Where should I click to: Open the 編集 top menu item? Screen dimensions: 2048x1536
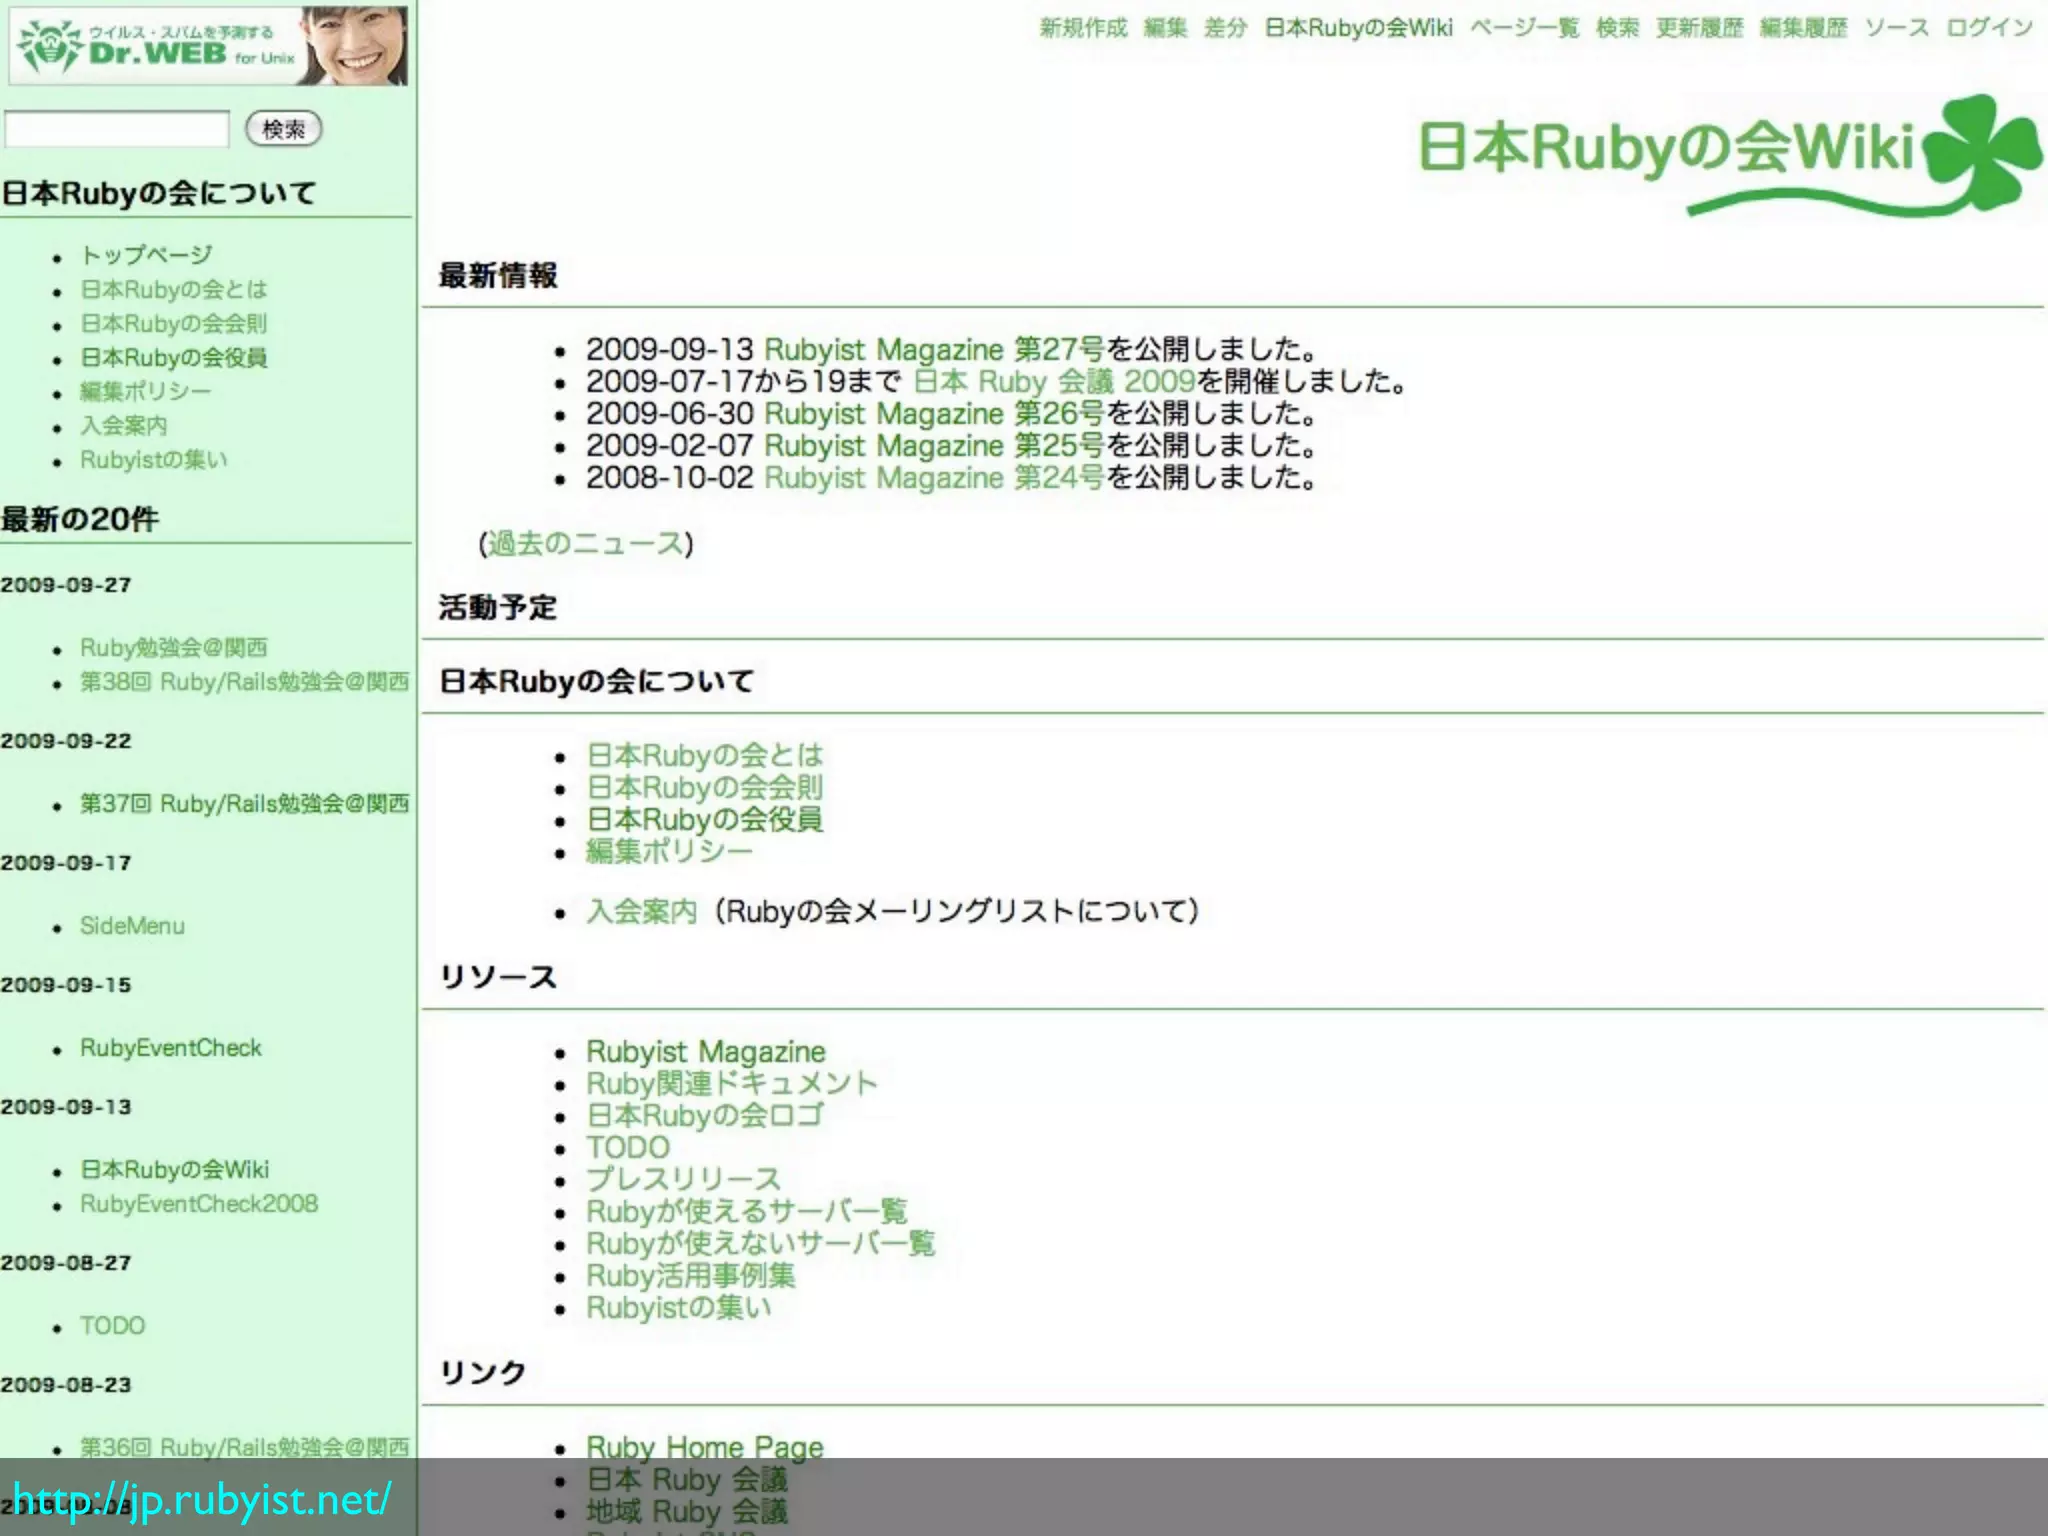tap(1165, 28)
